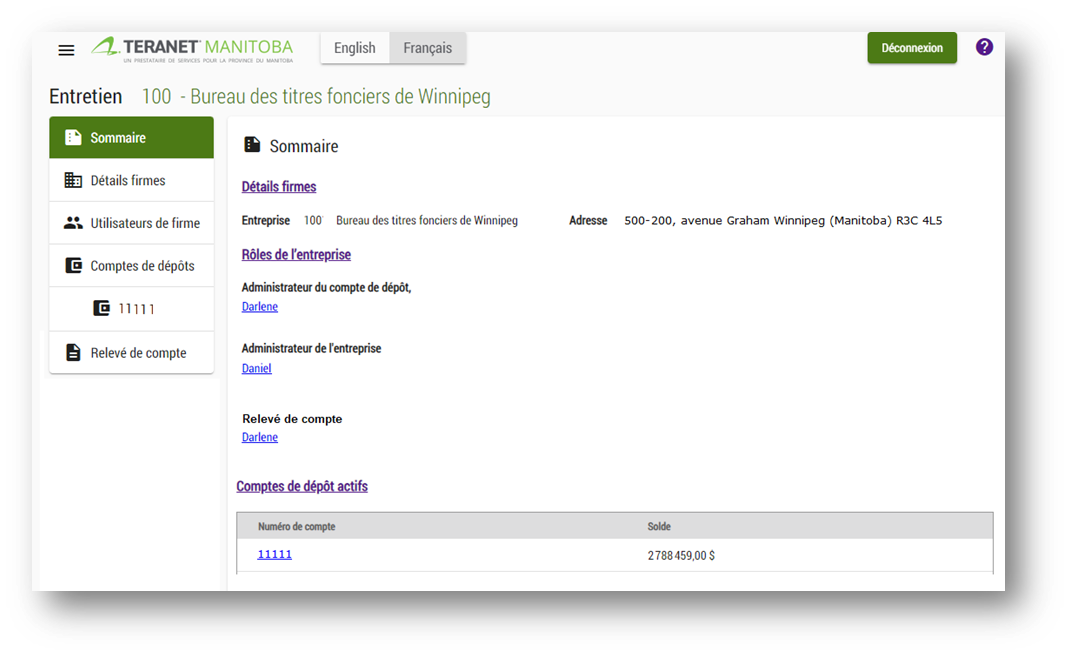Image resolution: width=1070 pixels, height=656 pixels.
Task: Open the Comptes de dépôt actifs link
Action: coord(302,487)
